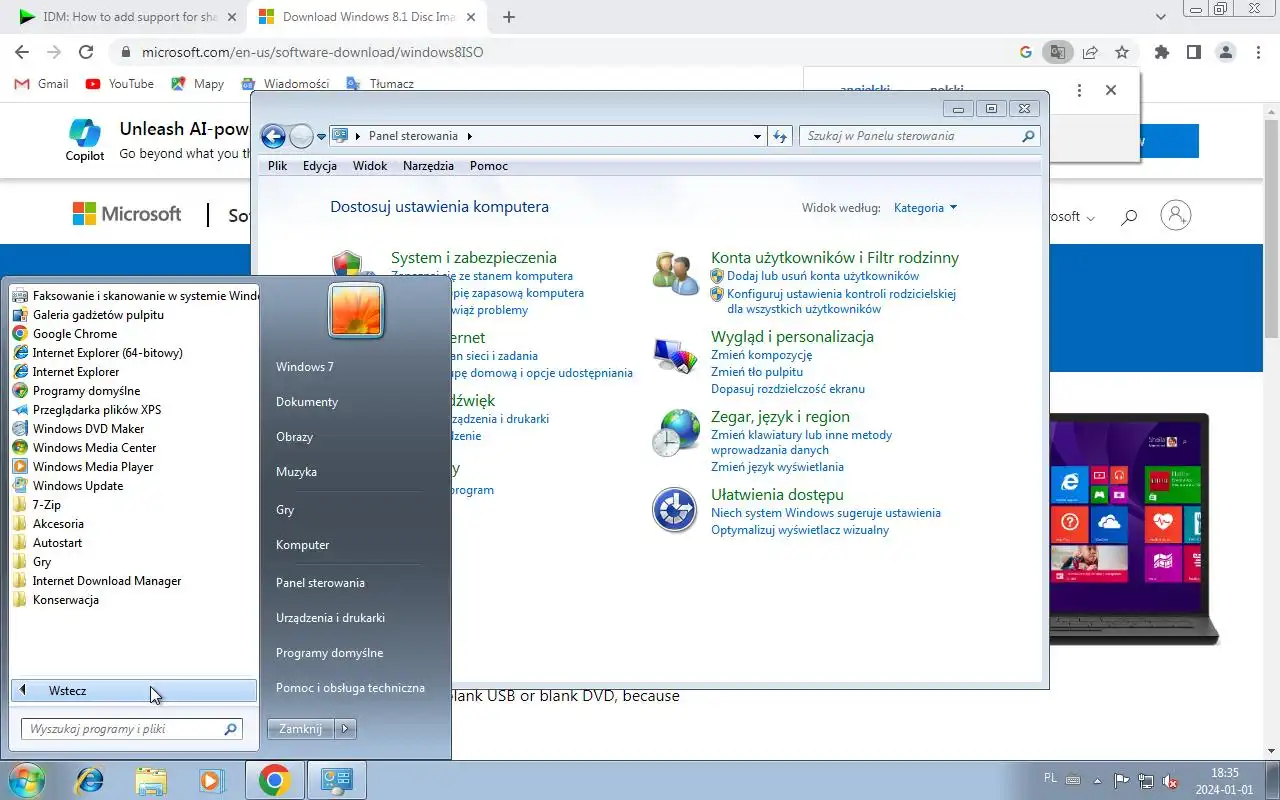The width and height of the screenshot is (1280, 800).
Task: Open Chrome extensions puzzle icon
Action: (1161, 52)
